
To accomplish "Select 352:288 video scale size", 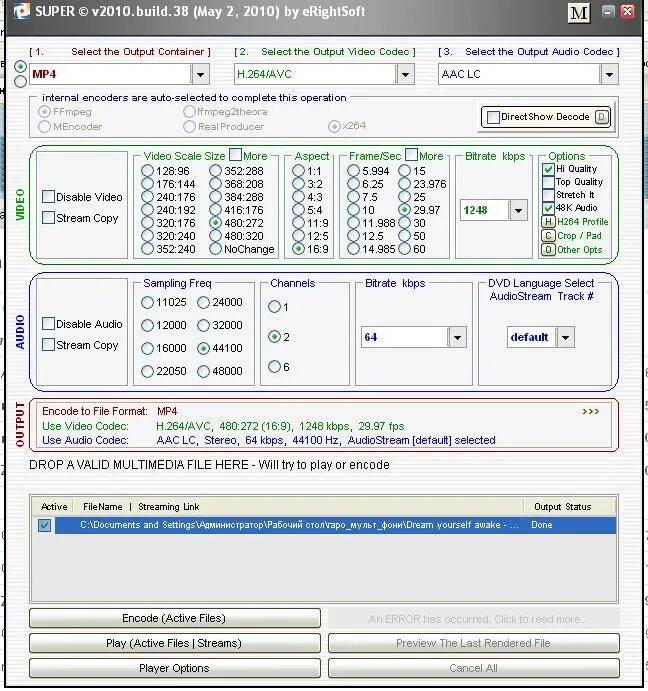I will [215, 171].
